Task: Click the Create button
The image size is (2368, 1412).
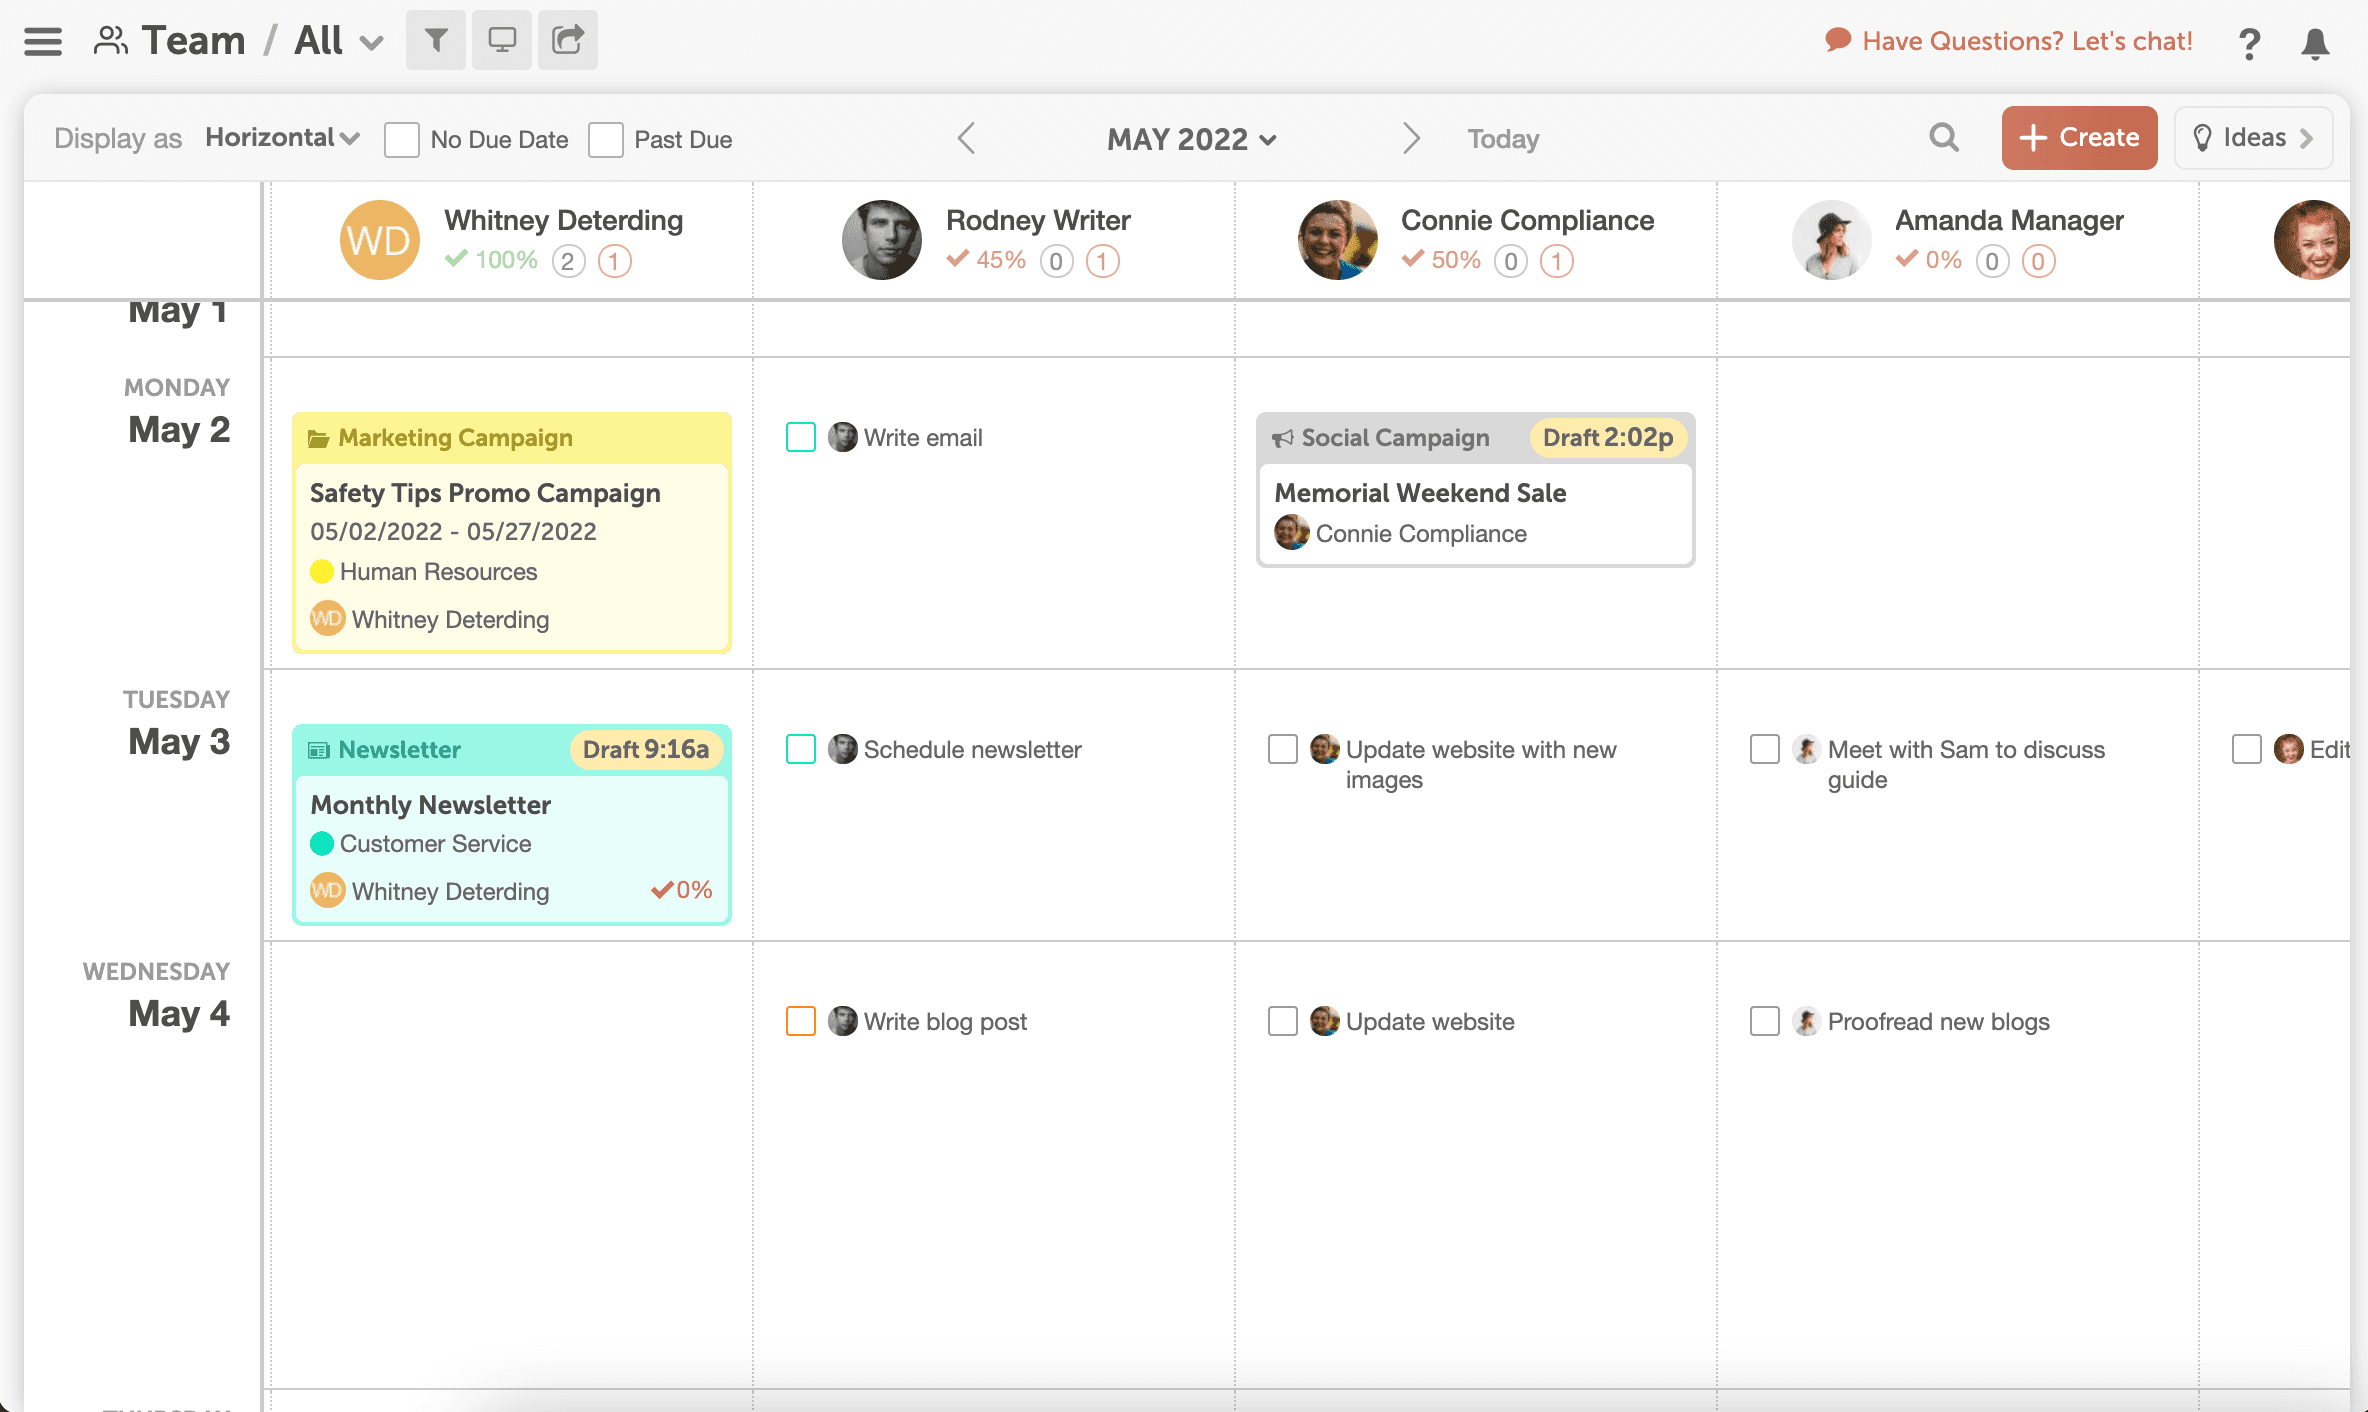Action: [2079, 138]
